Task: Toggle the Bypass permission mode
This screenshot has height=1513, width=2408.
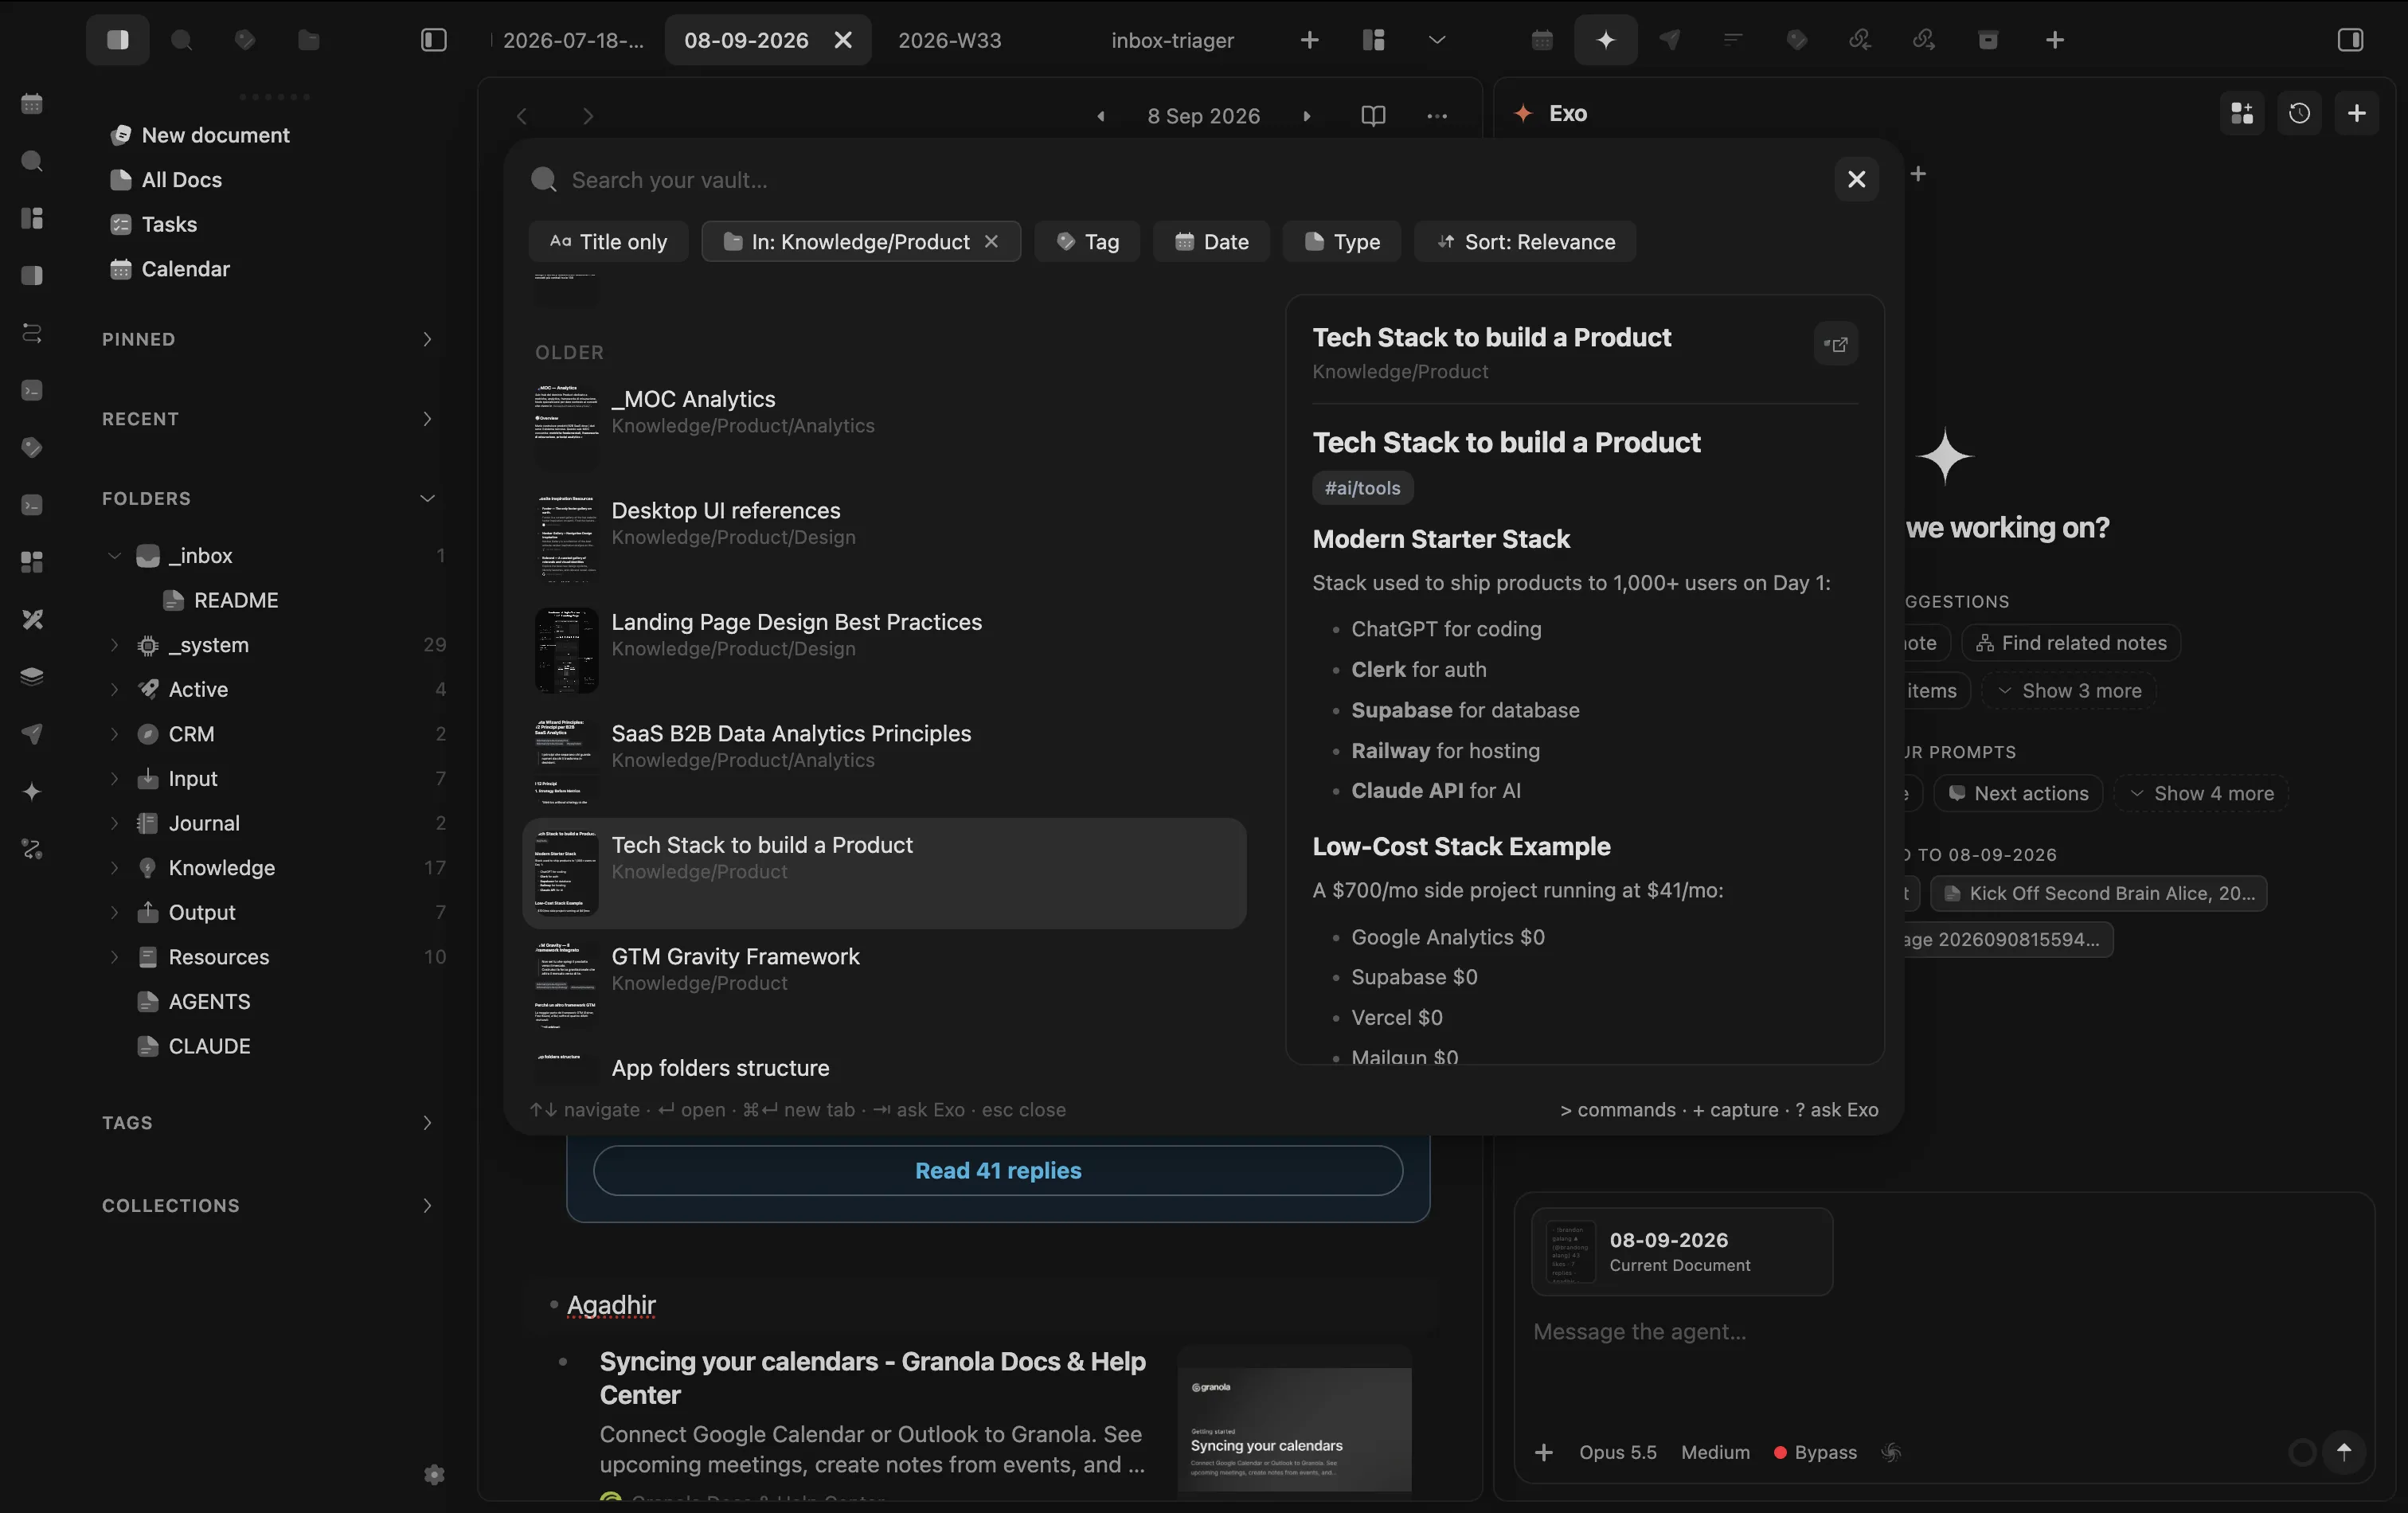Action: tap(1815, 1452)
